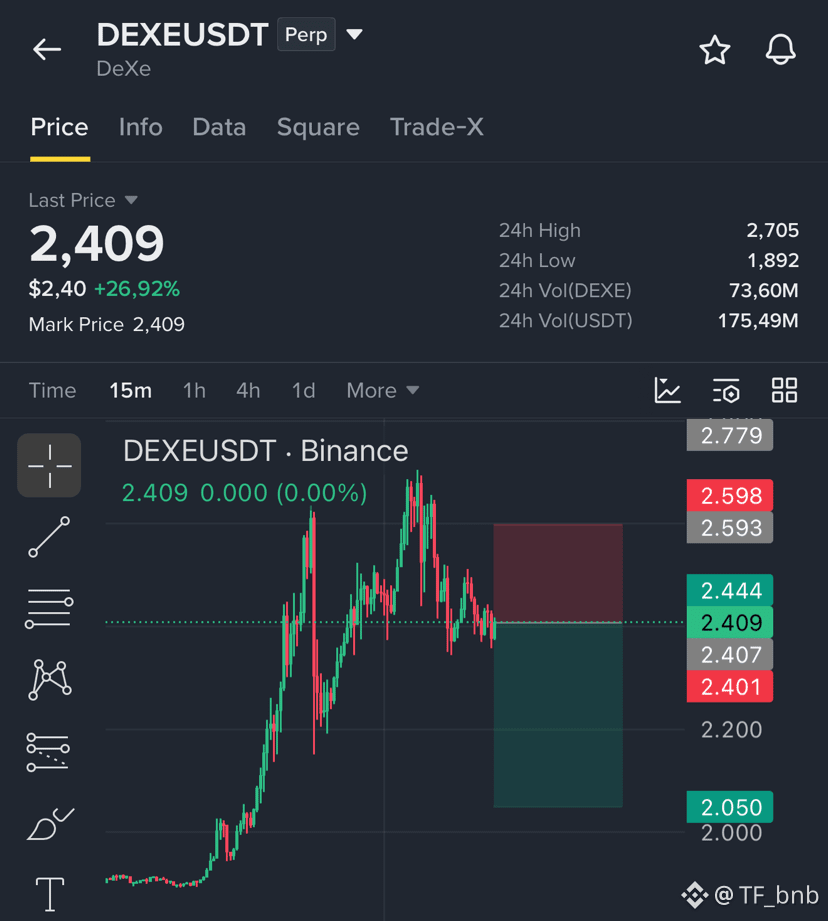Click the 2.593 gray price label

tap(730, 527)
